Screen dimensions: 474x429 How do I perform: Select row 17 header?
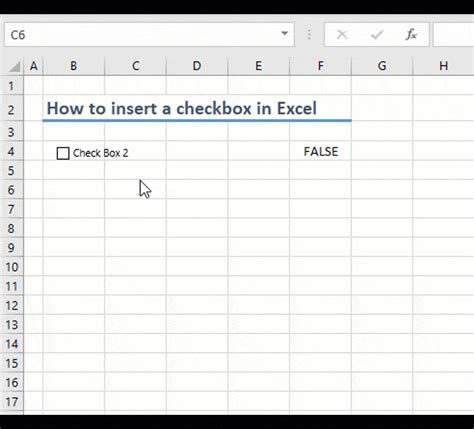point(12,402)
